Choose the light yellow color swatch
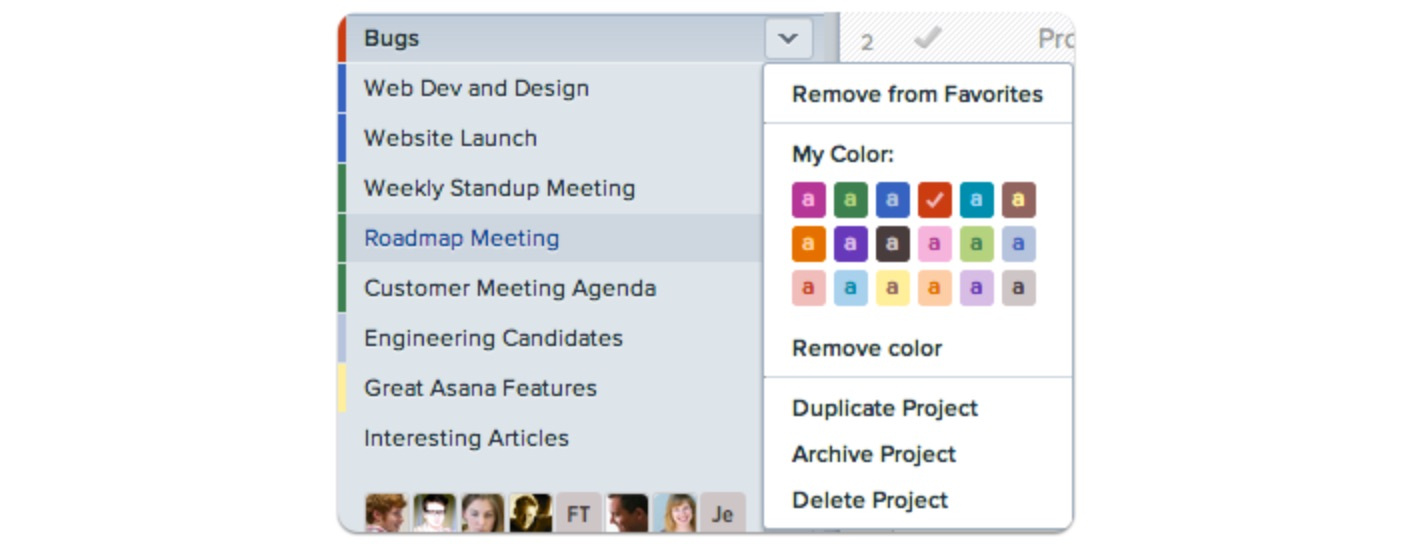 click(x=892, y=288)
